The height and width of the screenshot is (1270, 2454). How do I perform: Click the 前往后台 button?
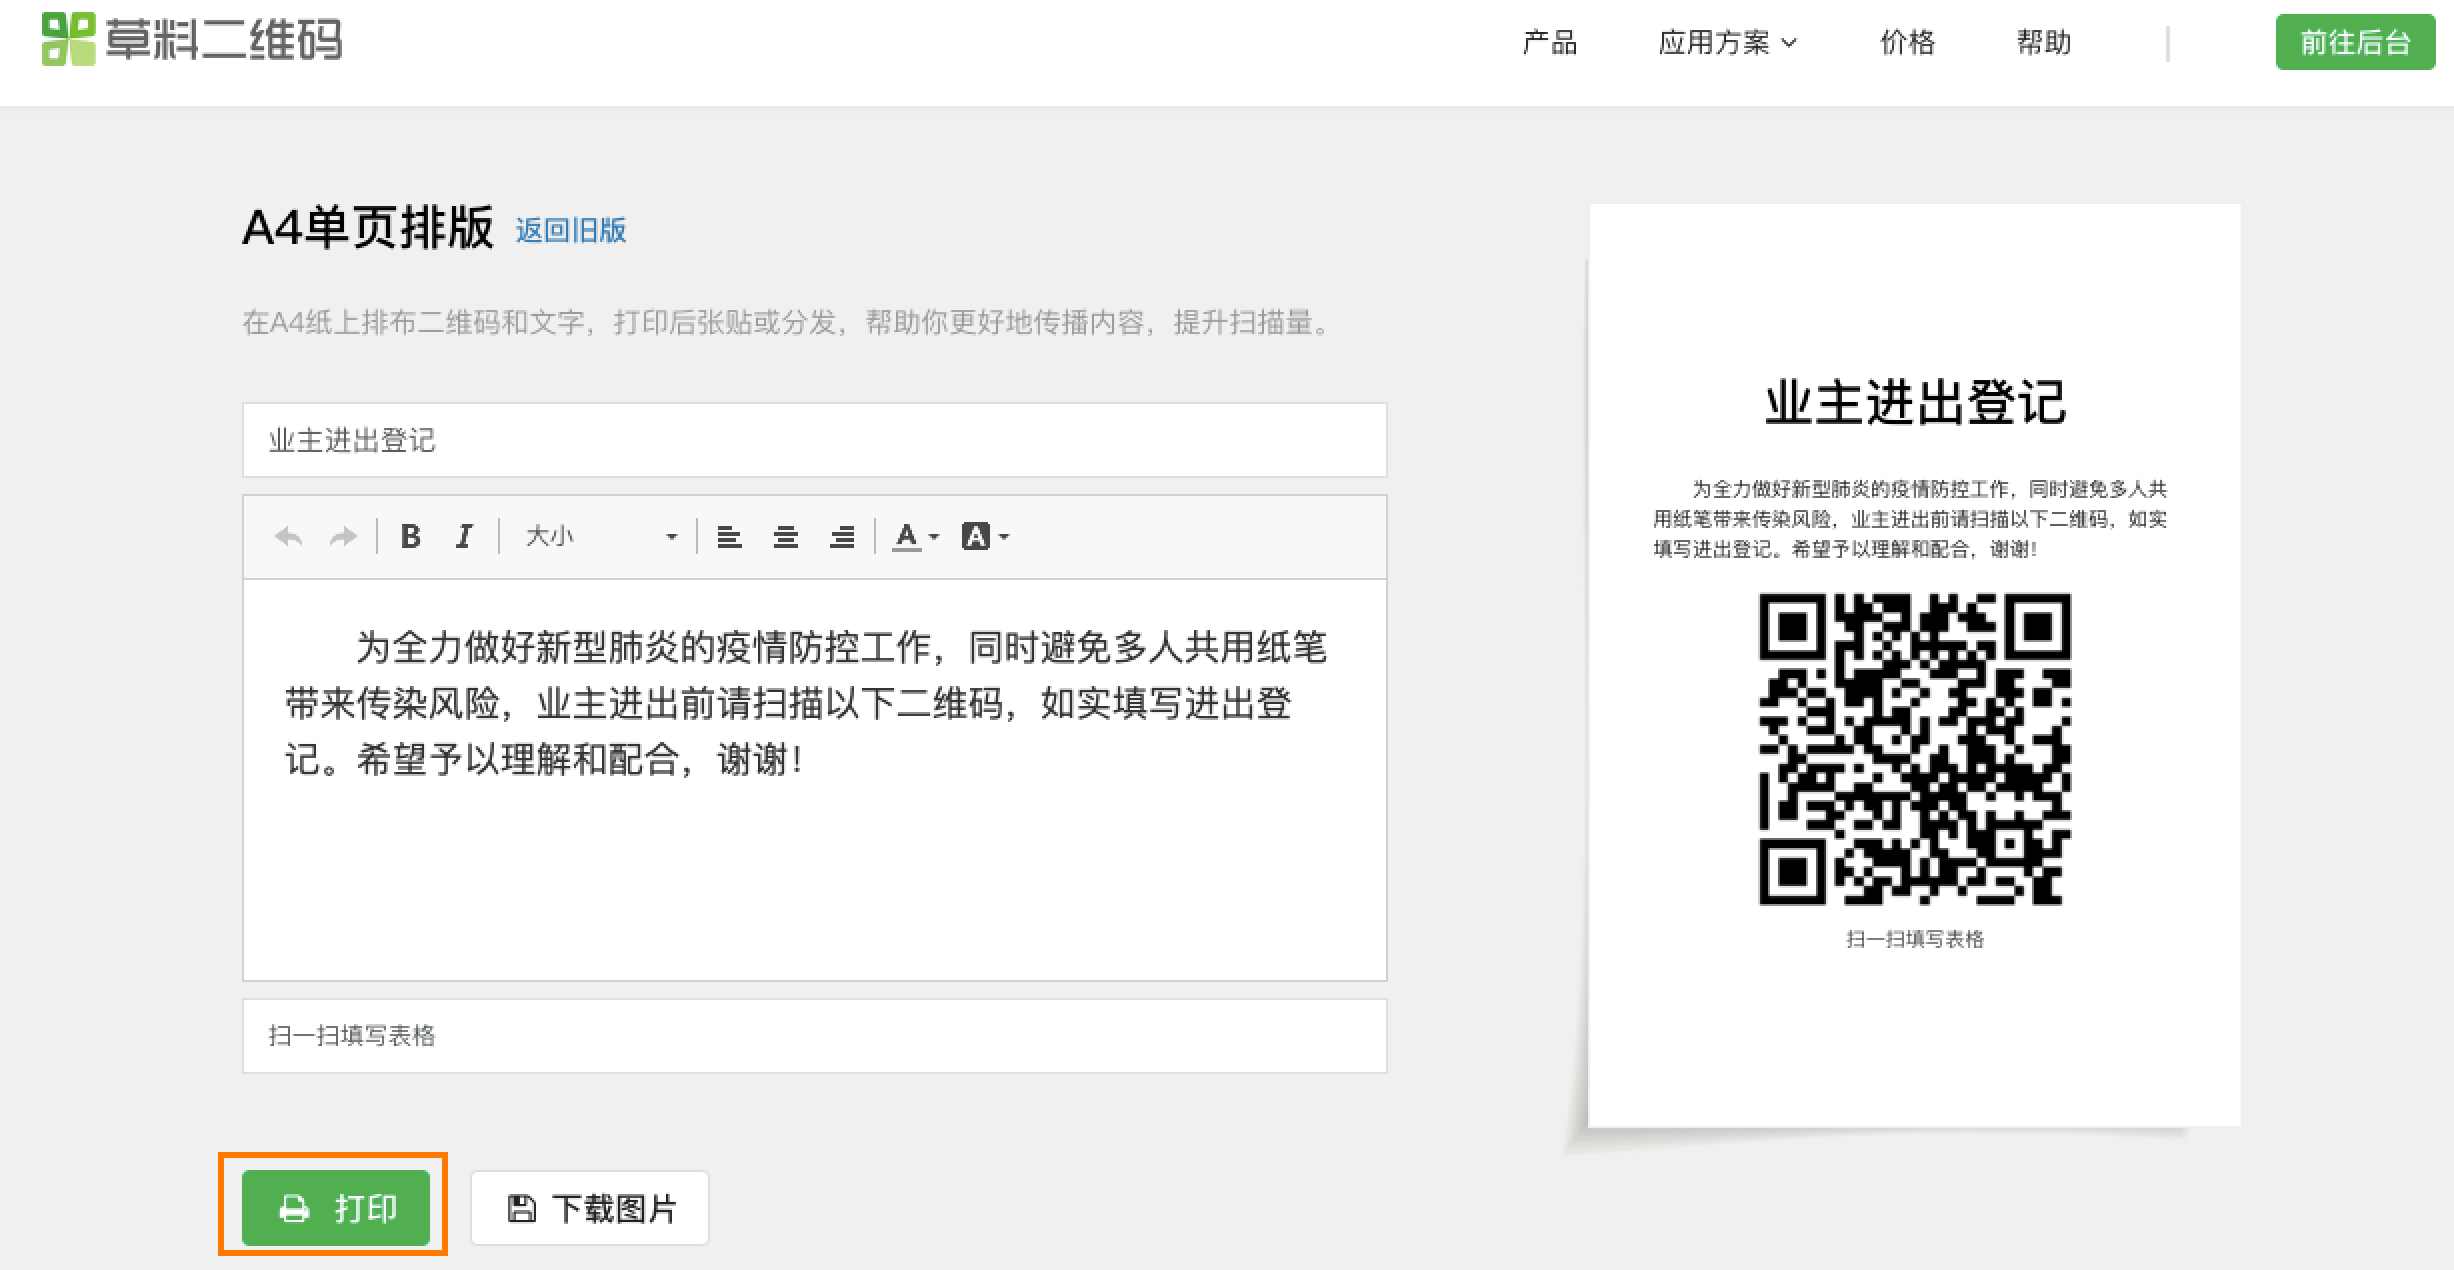coord(2355,42)
